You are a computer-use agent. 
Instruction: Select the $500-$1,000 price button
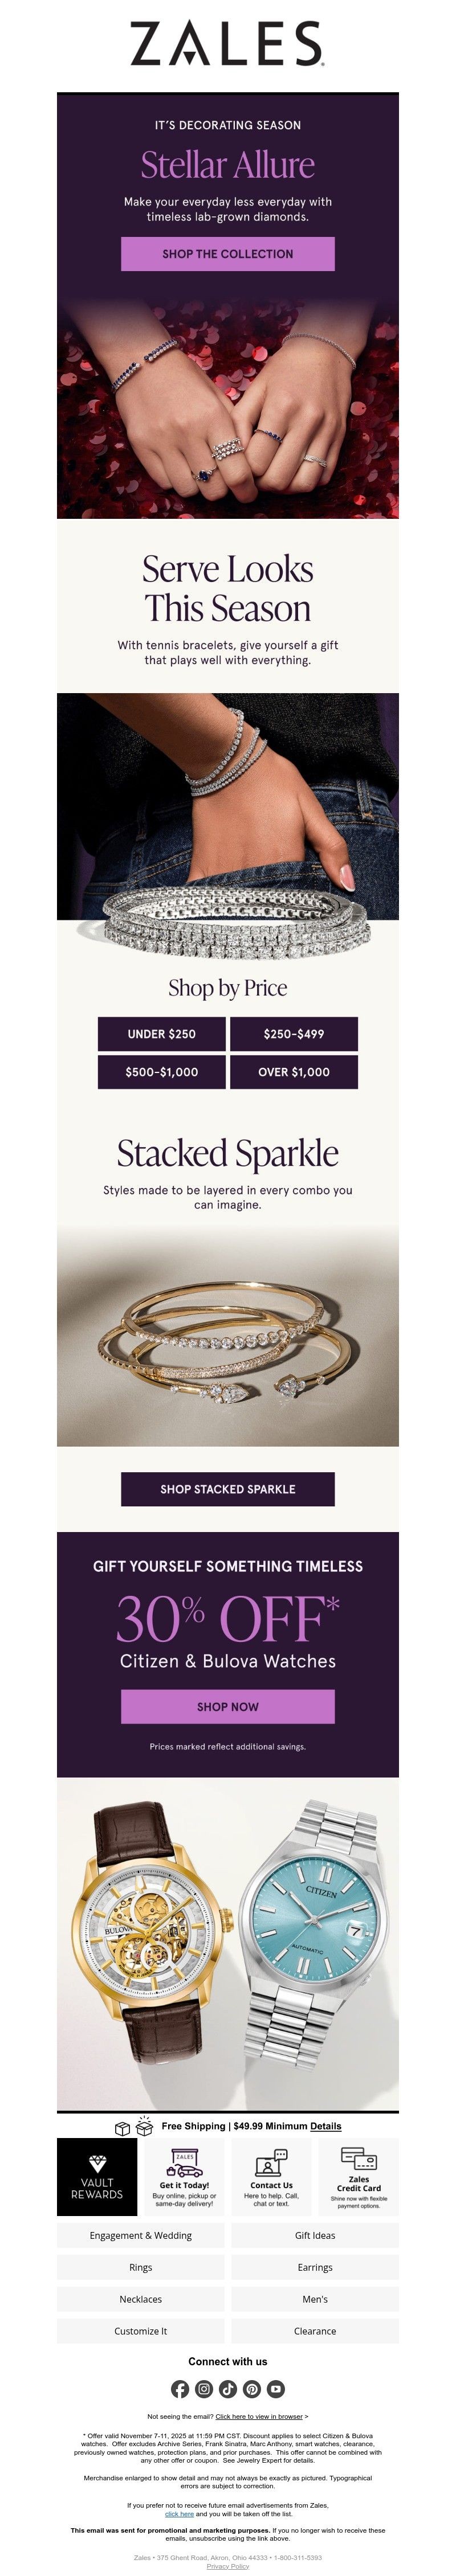[162, 1072]
